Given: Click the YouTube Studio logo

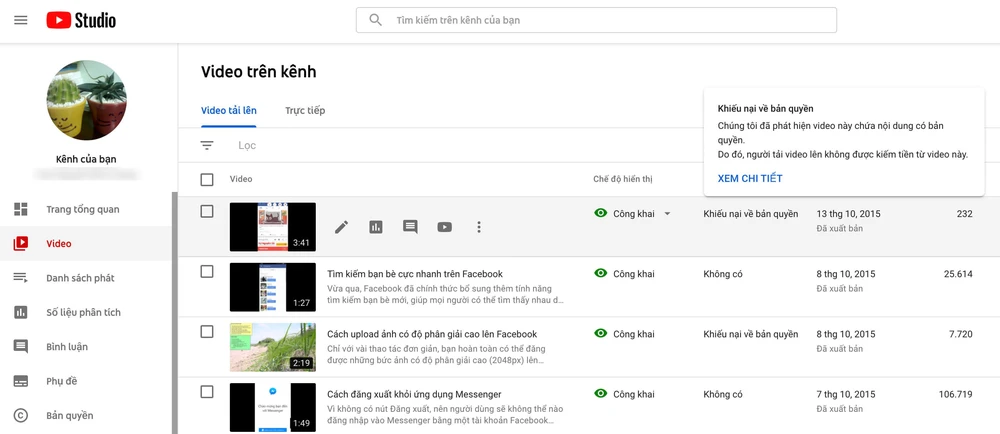Looking at the screenshot, I should tap(81, 20).
